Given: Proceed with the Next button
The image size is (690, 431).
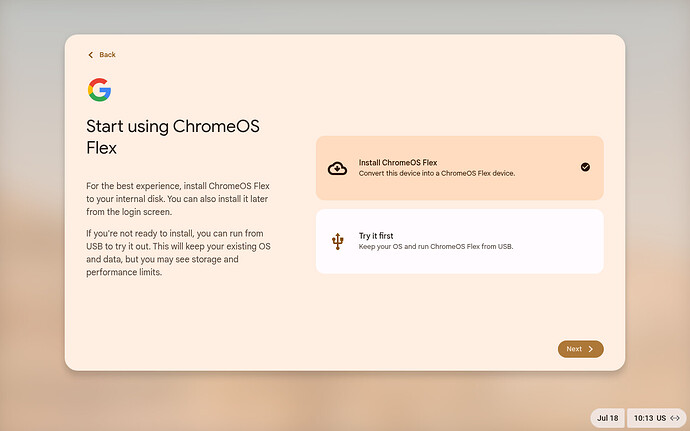Looking at the screenshot, I should pyautogui.click(x=580, y=349).
